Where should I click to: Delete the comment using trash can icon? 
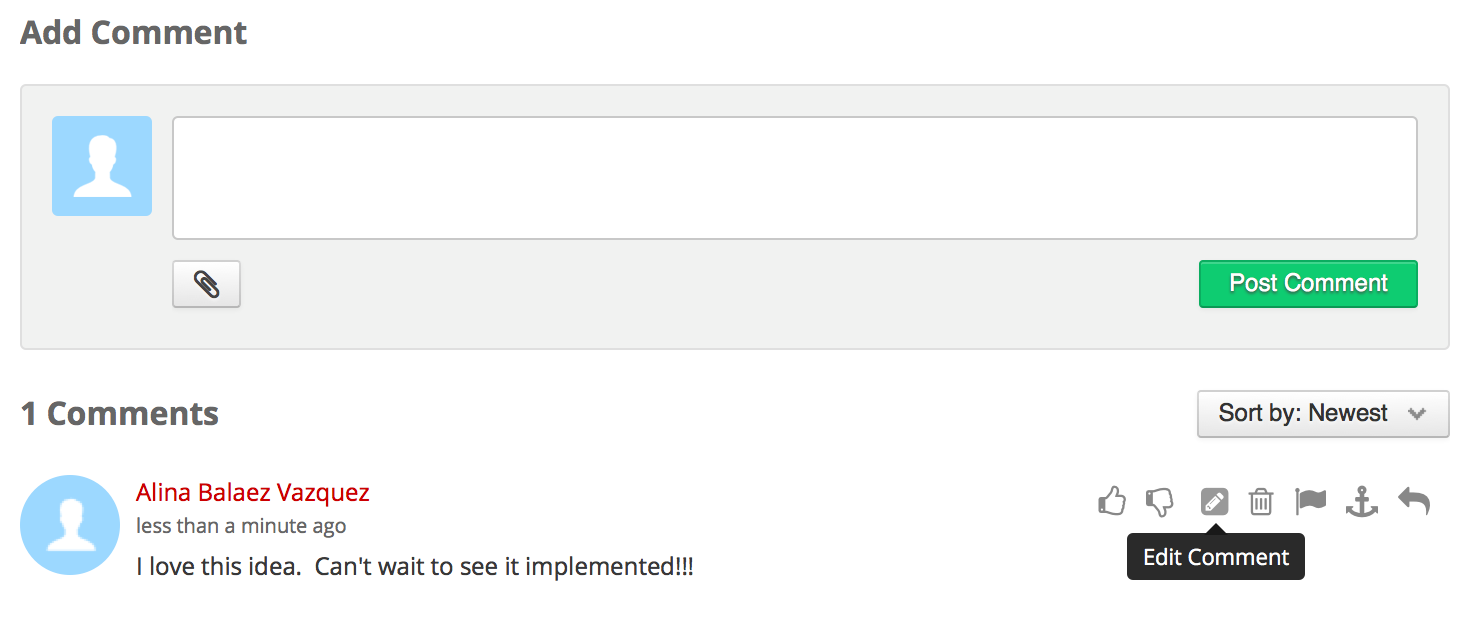click(1261, 501)
